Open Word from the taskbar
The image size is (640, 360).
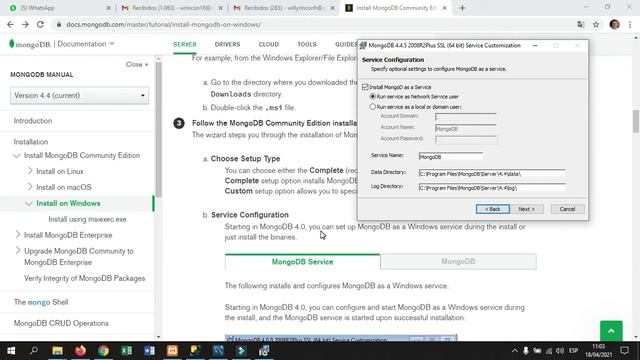(149, 351)
